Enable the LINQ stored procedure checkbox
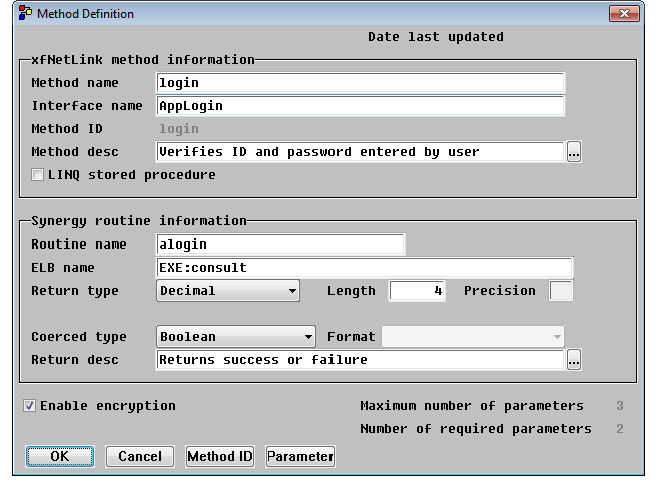 [38, 175]
